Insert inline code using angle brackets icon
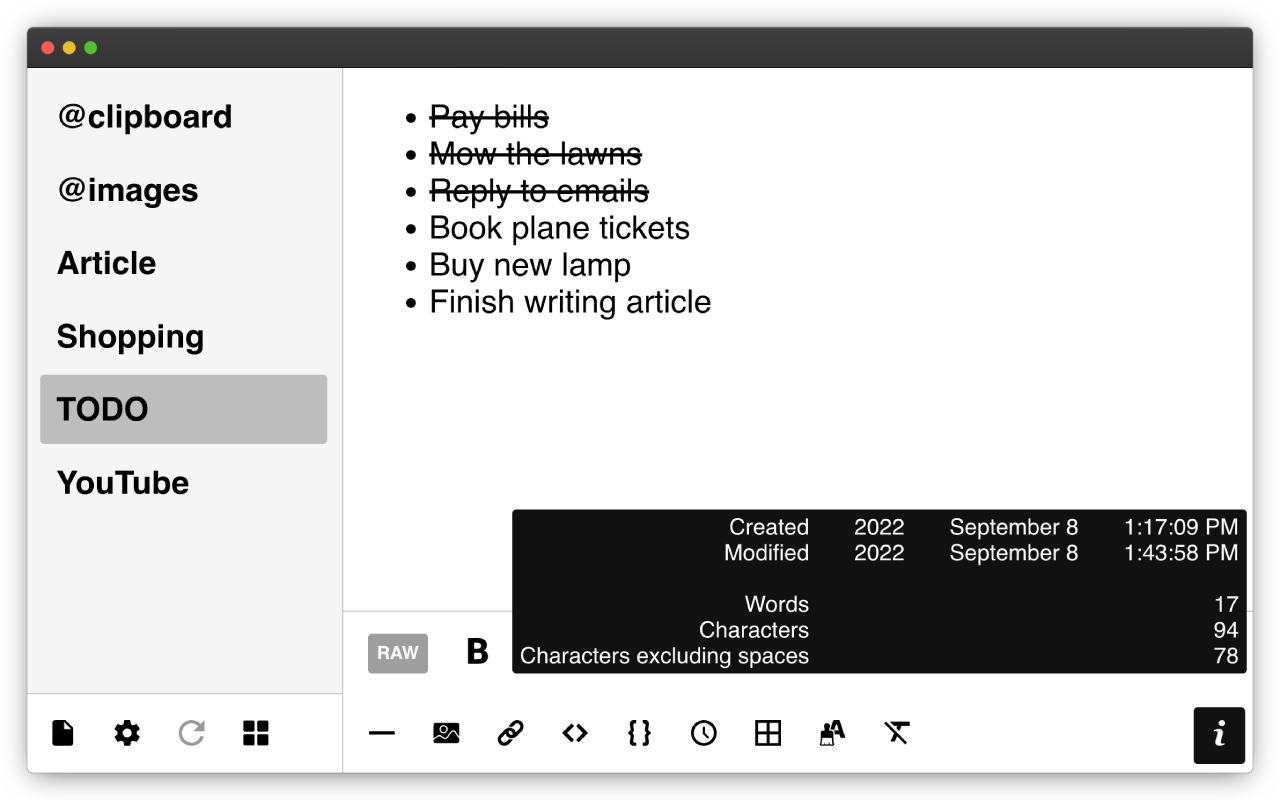Image resolution: width=1280 pixels, height=800 pixels. (575, 733)
